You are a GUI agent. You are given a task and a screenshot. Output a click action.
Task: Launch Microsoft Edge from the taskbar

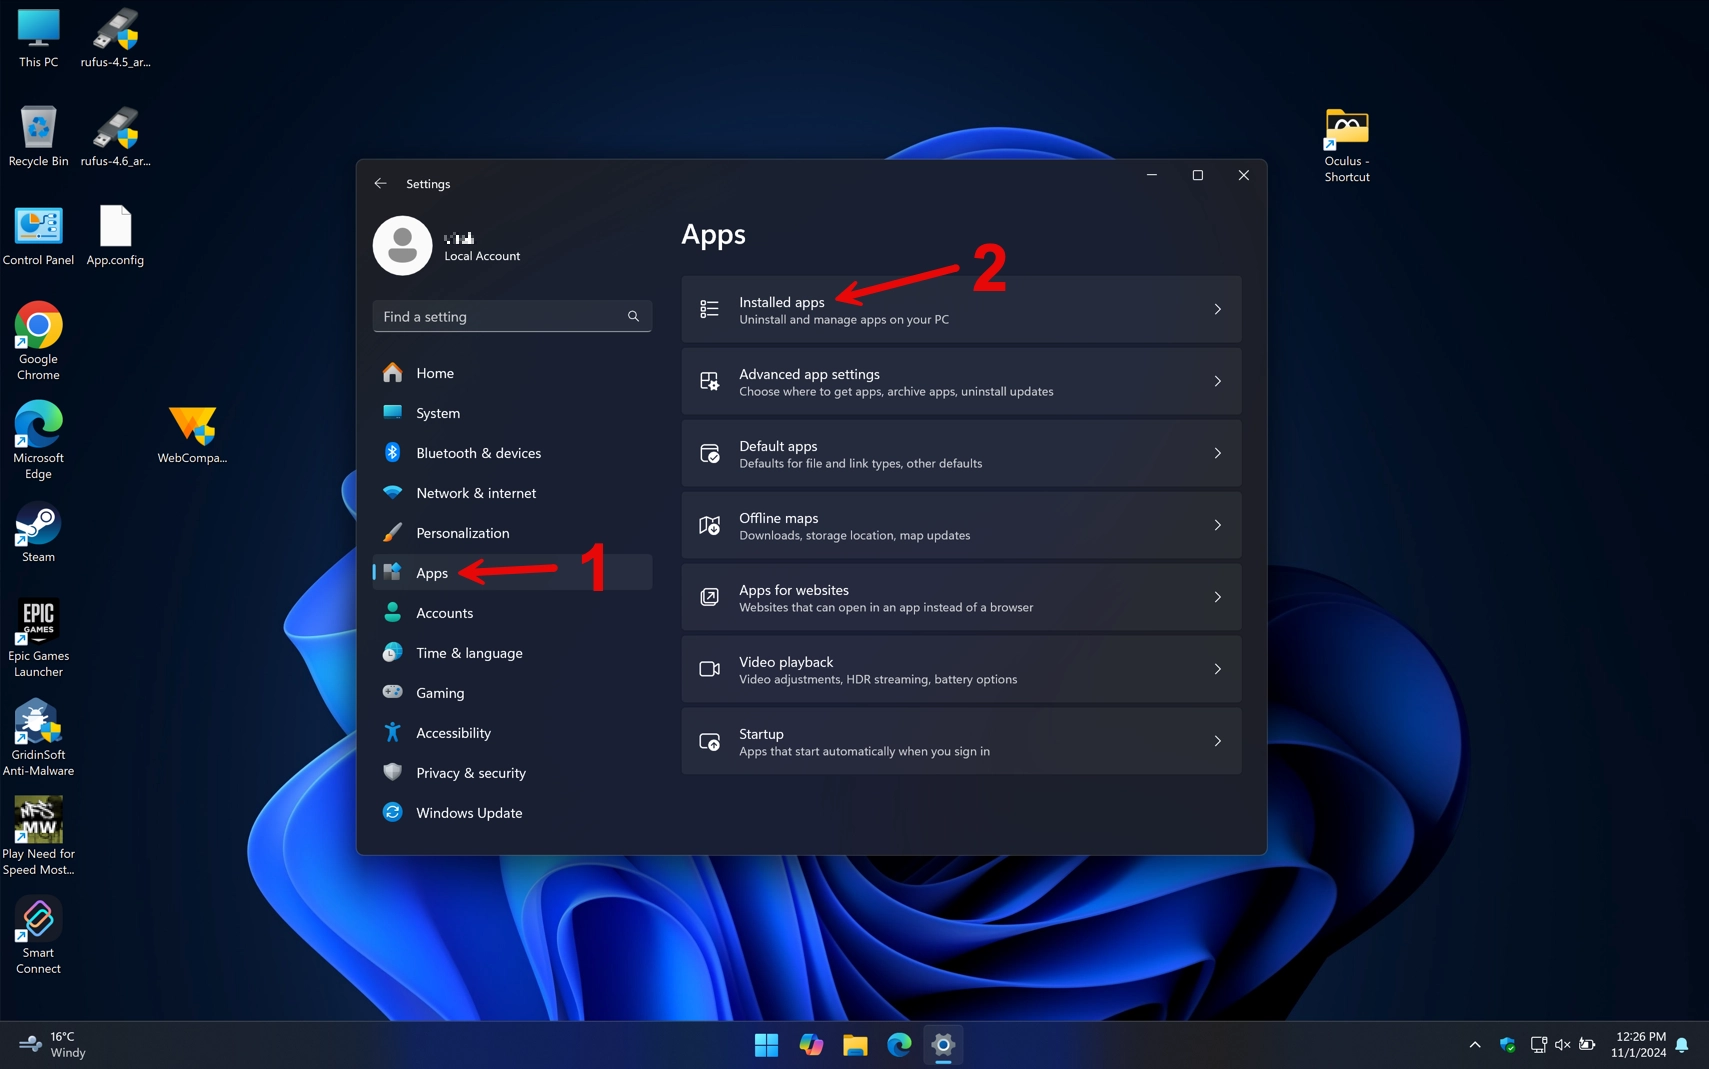(897, 1044)
